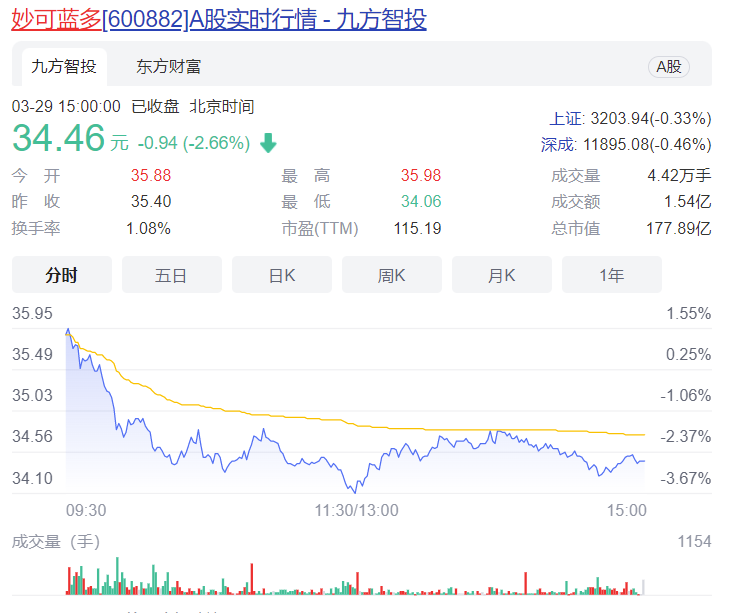Switch chart to 1年 range
The height and width of the screenshot is (613, 756).
click(x=611, y=275)
